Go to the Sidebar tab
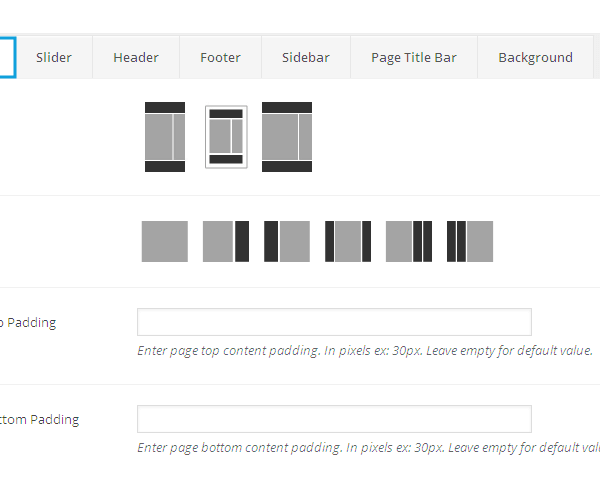 [305, 57]
